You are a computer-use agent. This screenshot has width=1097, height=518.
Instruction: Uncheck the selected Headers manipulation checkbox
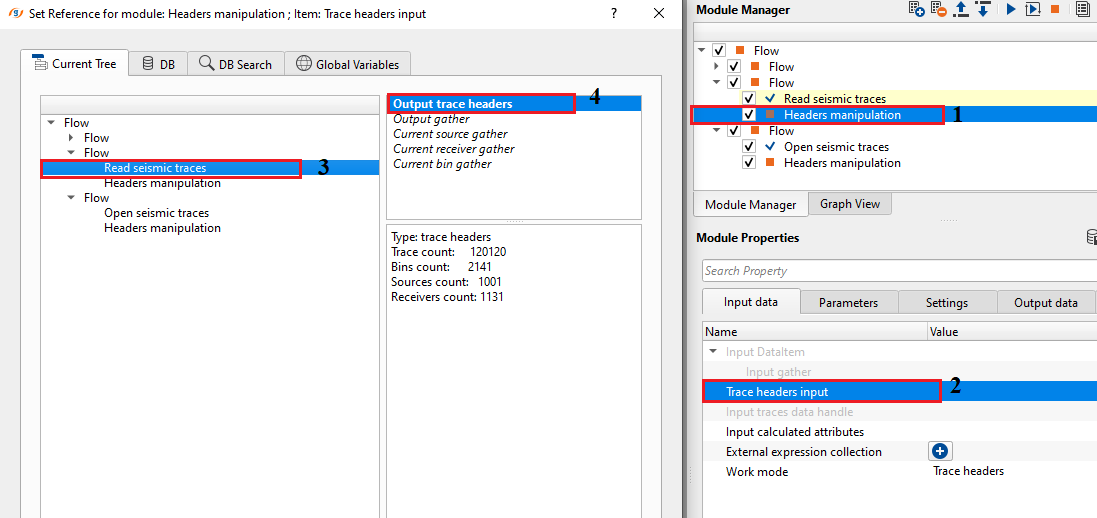(749, 115)
